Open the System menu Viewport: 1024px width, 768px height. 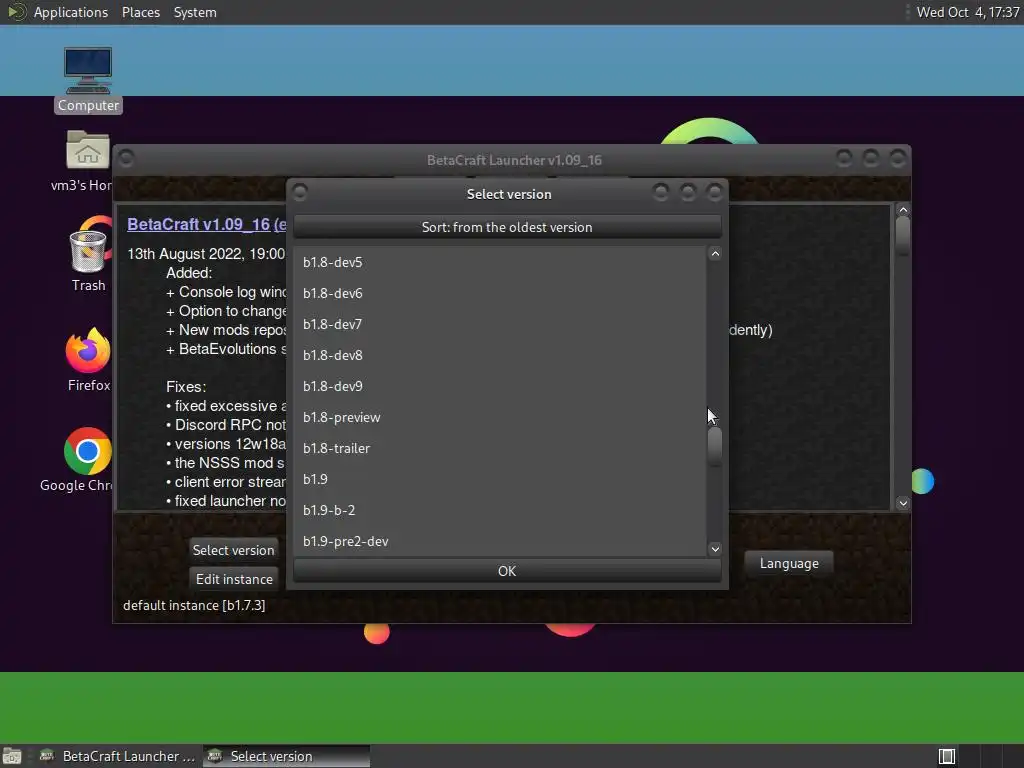(x=195, y=12)
